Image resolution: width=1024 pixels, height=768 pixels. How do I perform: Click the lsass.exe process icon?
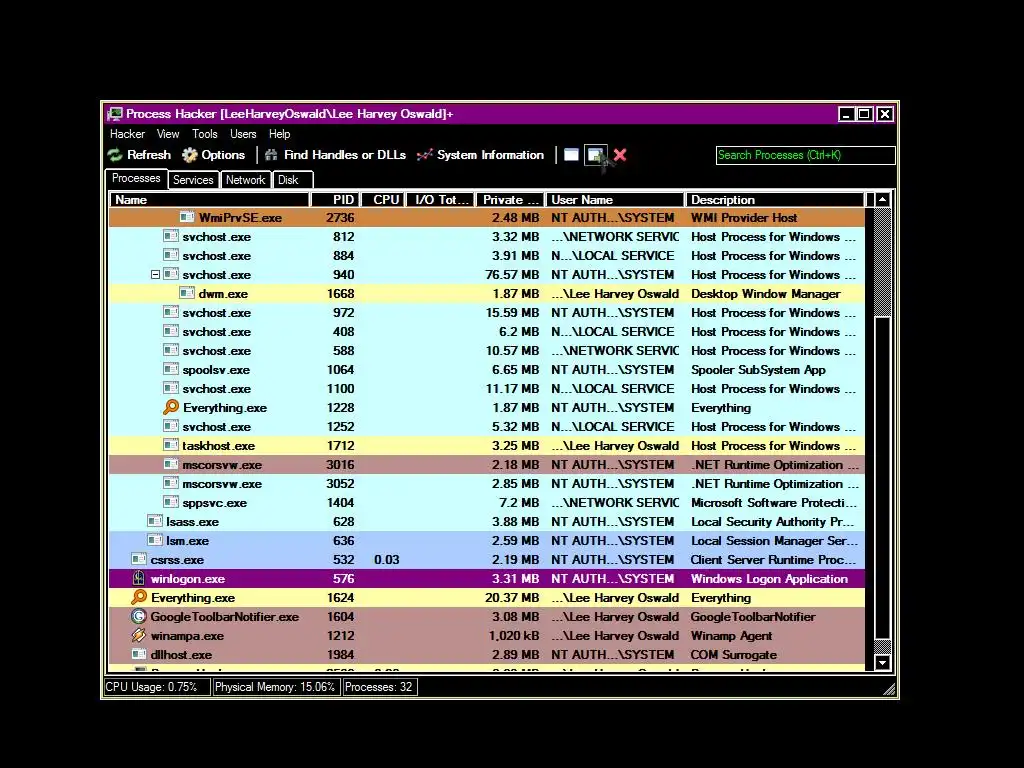click(x=155, y=520)
